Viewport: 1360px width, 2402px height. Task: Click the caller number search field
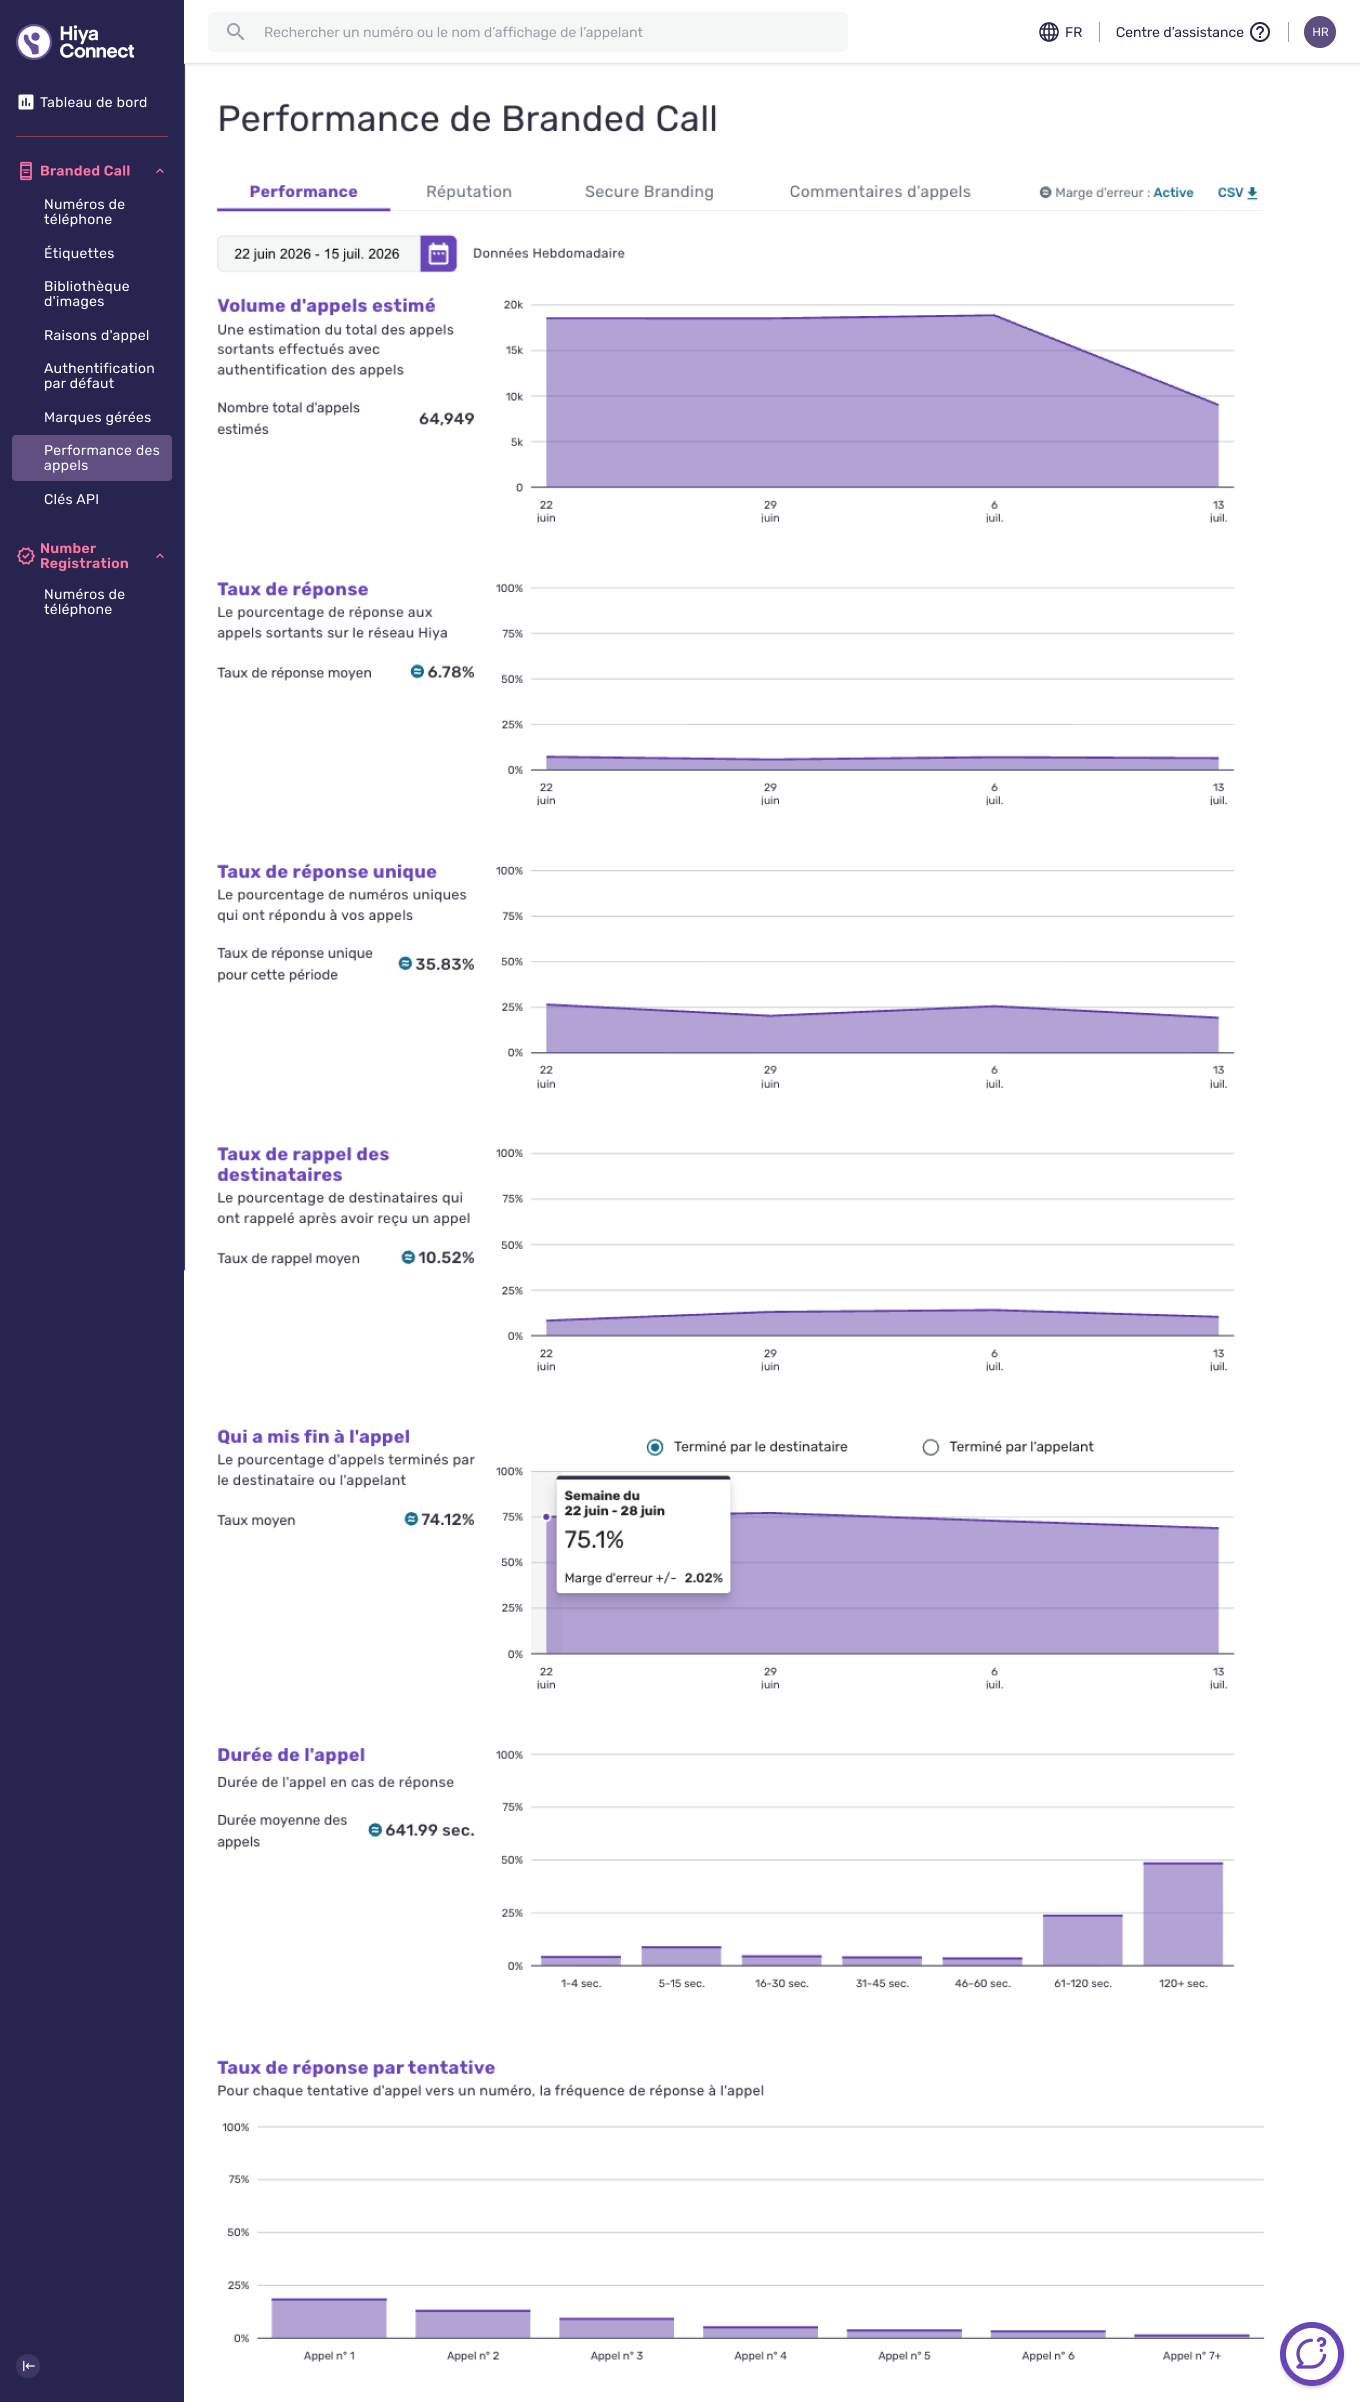pos(528,32)
